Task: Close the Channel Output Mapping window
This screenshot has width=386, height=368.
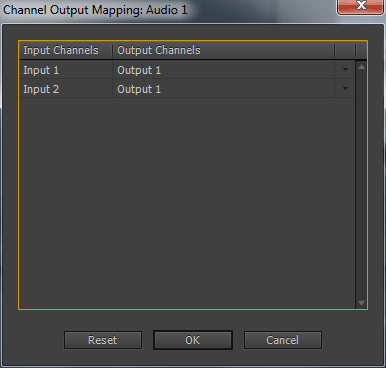Action: pos(361,6)
